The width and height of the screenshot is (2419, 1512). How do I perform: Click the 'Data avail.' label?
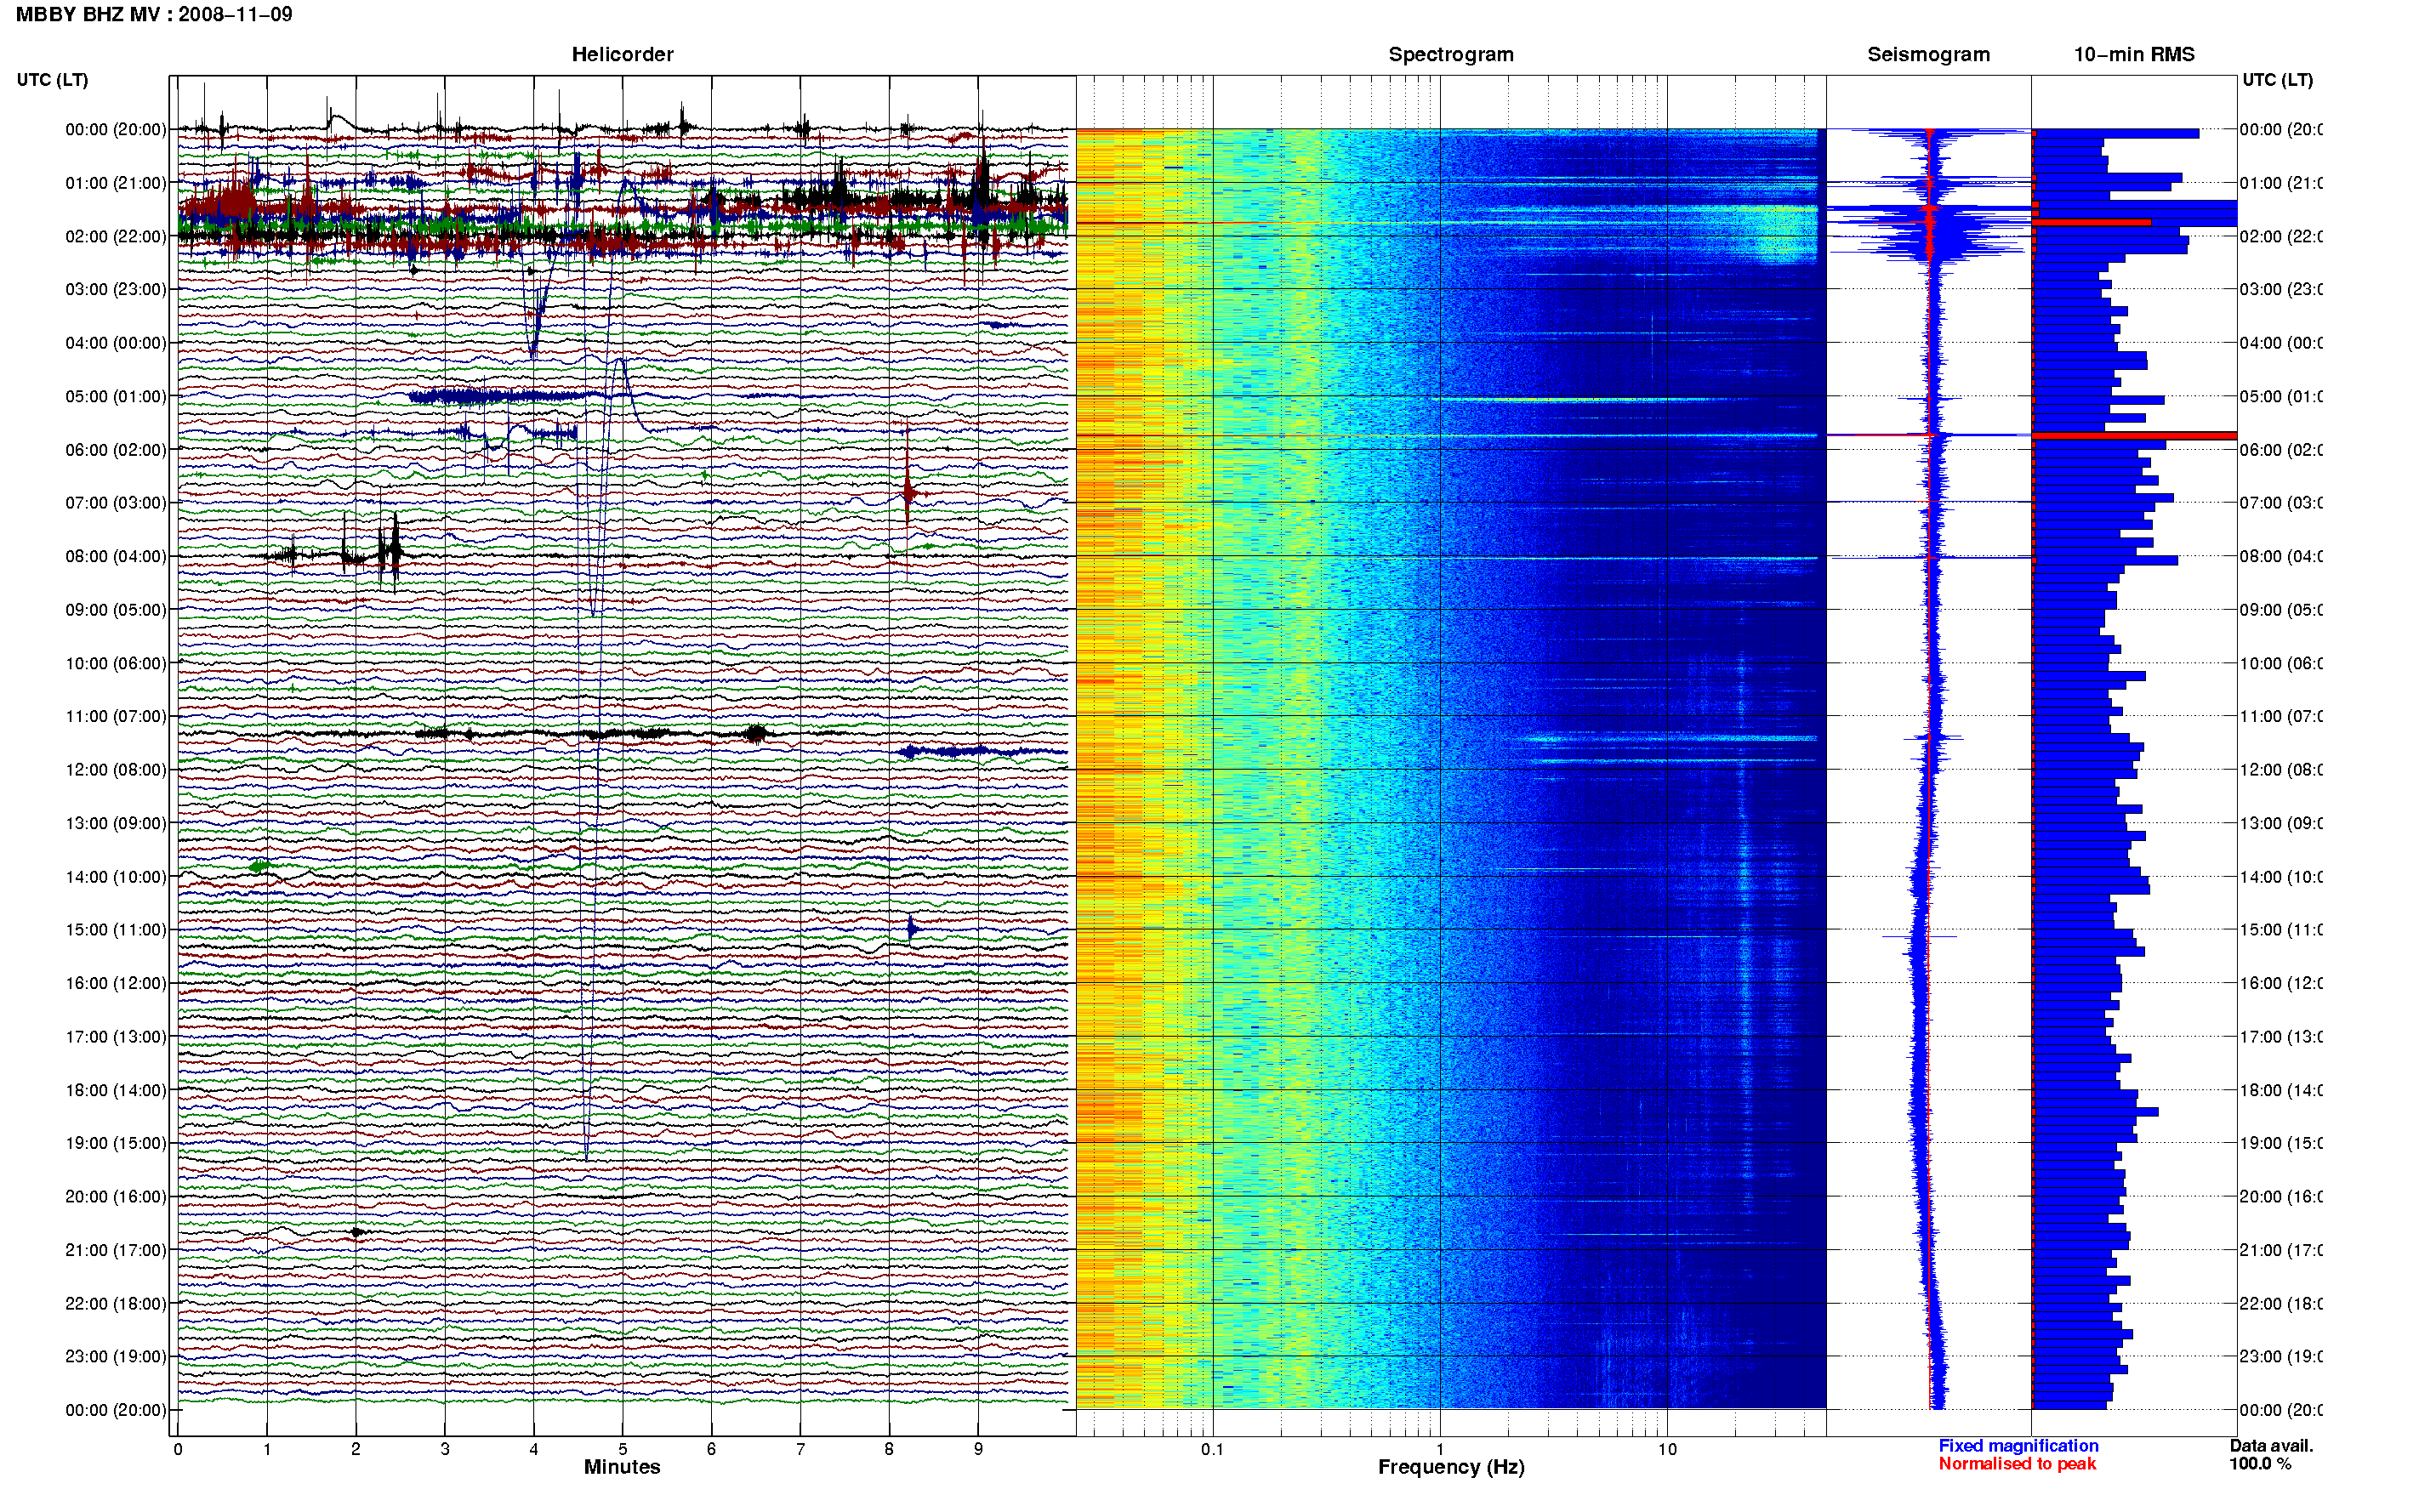(2271, 1446)
